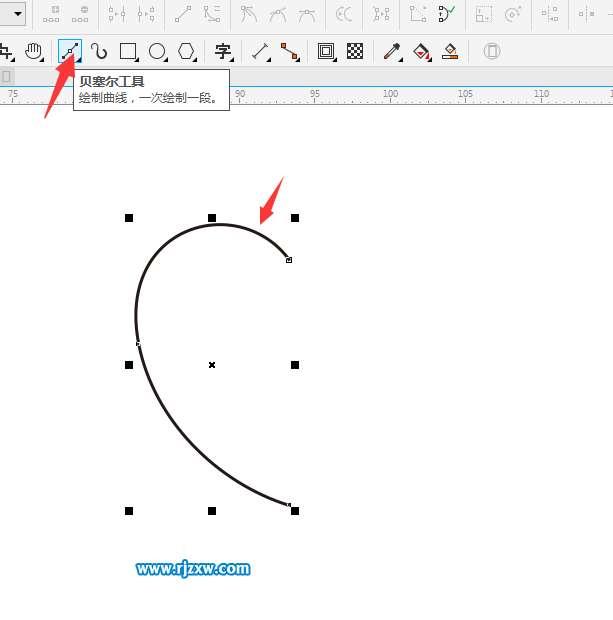613x620 pixels.
Task: Click the Add Nodes icon
Action: pos(51,14)
